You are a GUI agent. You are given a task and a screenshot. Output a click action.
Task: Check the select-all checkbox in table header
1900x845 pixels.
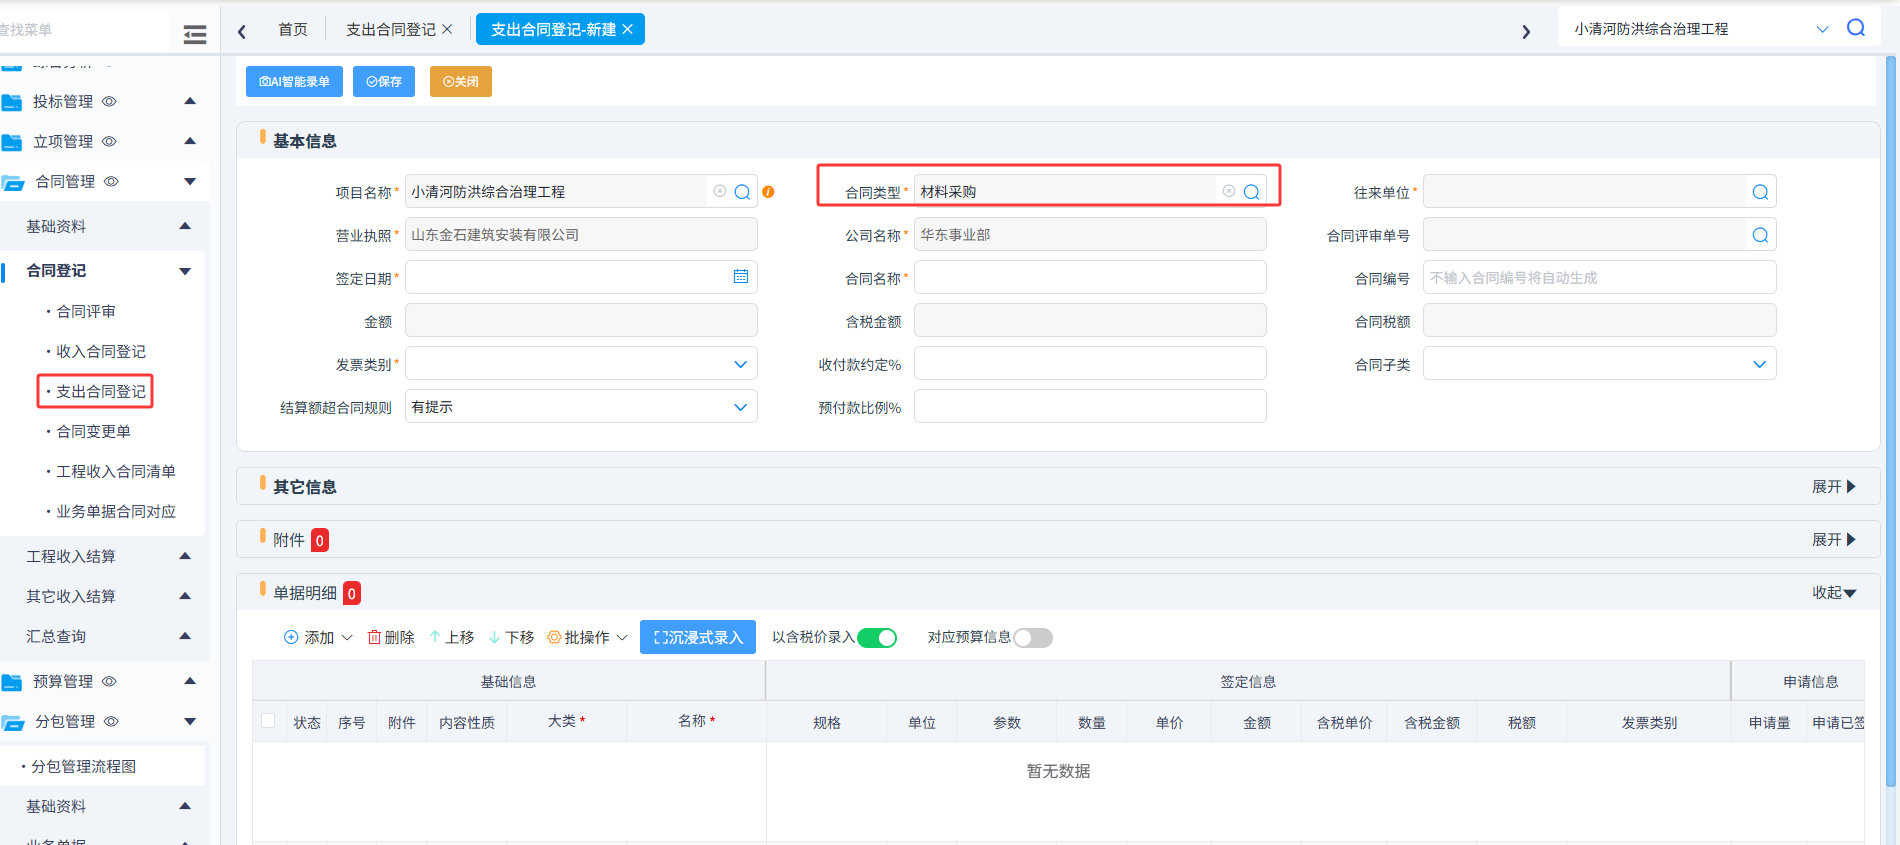click(268, 721)
